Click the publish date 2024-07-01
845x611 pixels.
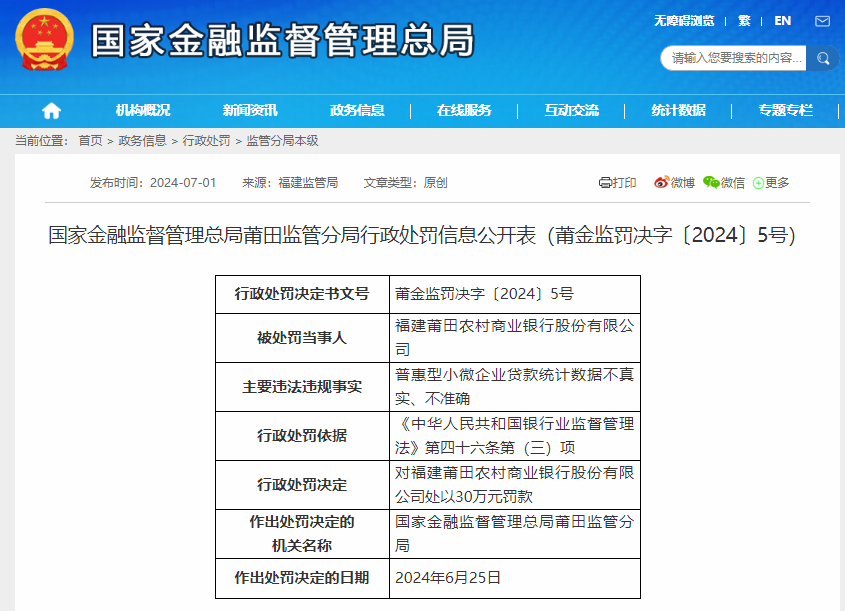[x=183, y=183]
